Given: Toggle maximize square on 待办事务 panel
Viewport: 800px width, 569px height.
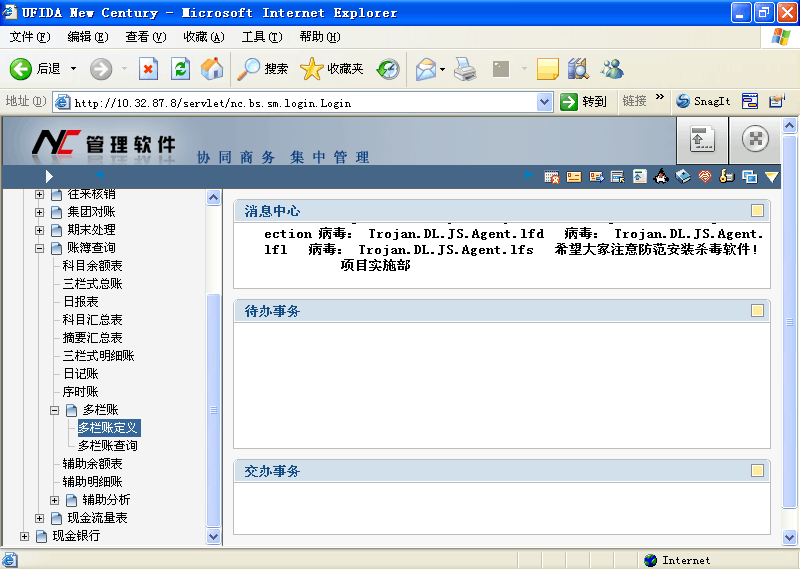Looking at the screenshot, I should point(757,311).
